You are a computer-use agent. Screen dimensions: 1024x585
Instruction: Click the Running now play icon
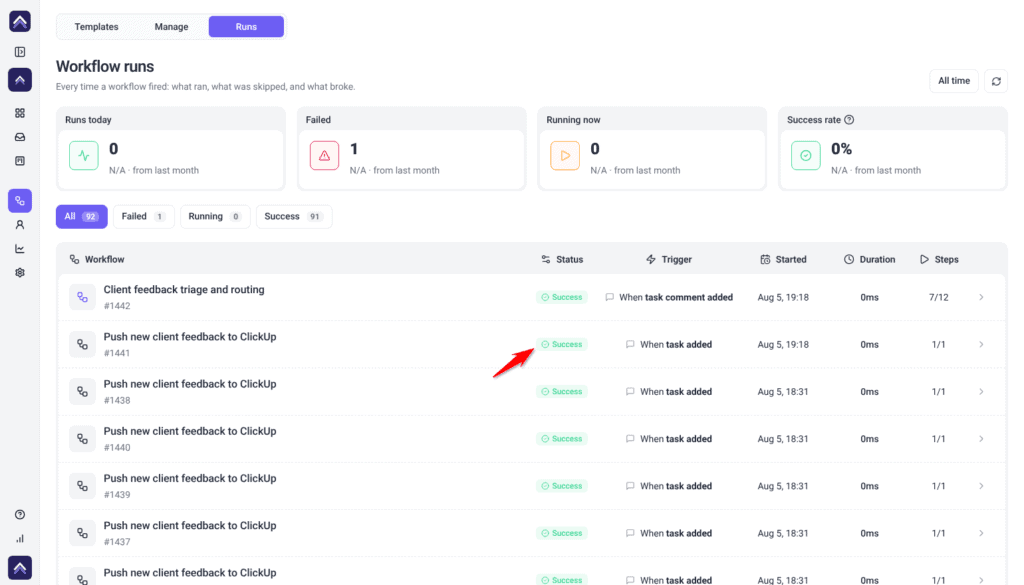point(565,155)
